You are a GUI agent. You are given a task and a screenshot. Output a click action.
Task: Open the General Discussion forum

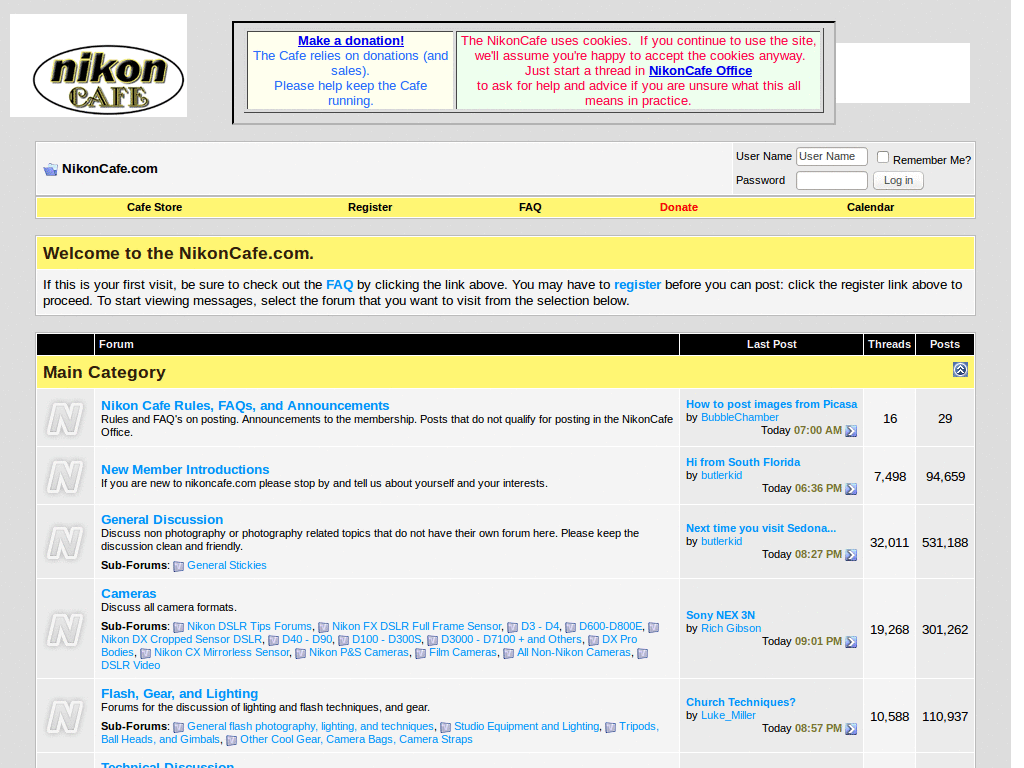[162, 520]
